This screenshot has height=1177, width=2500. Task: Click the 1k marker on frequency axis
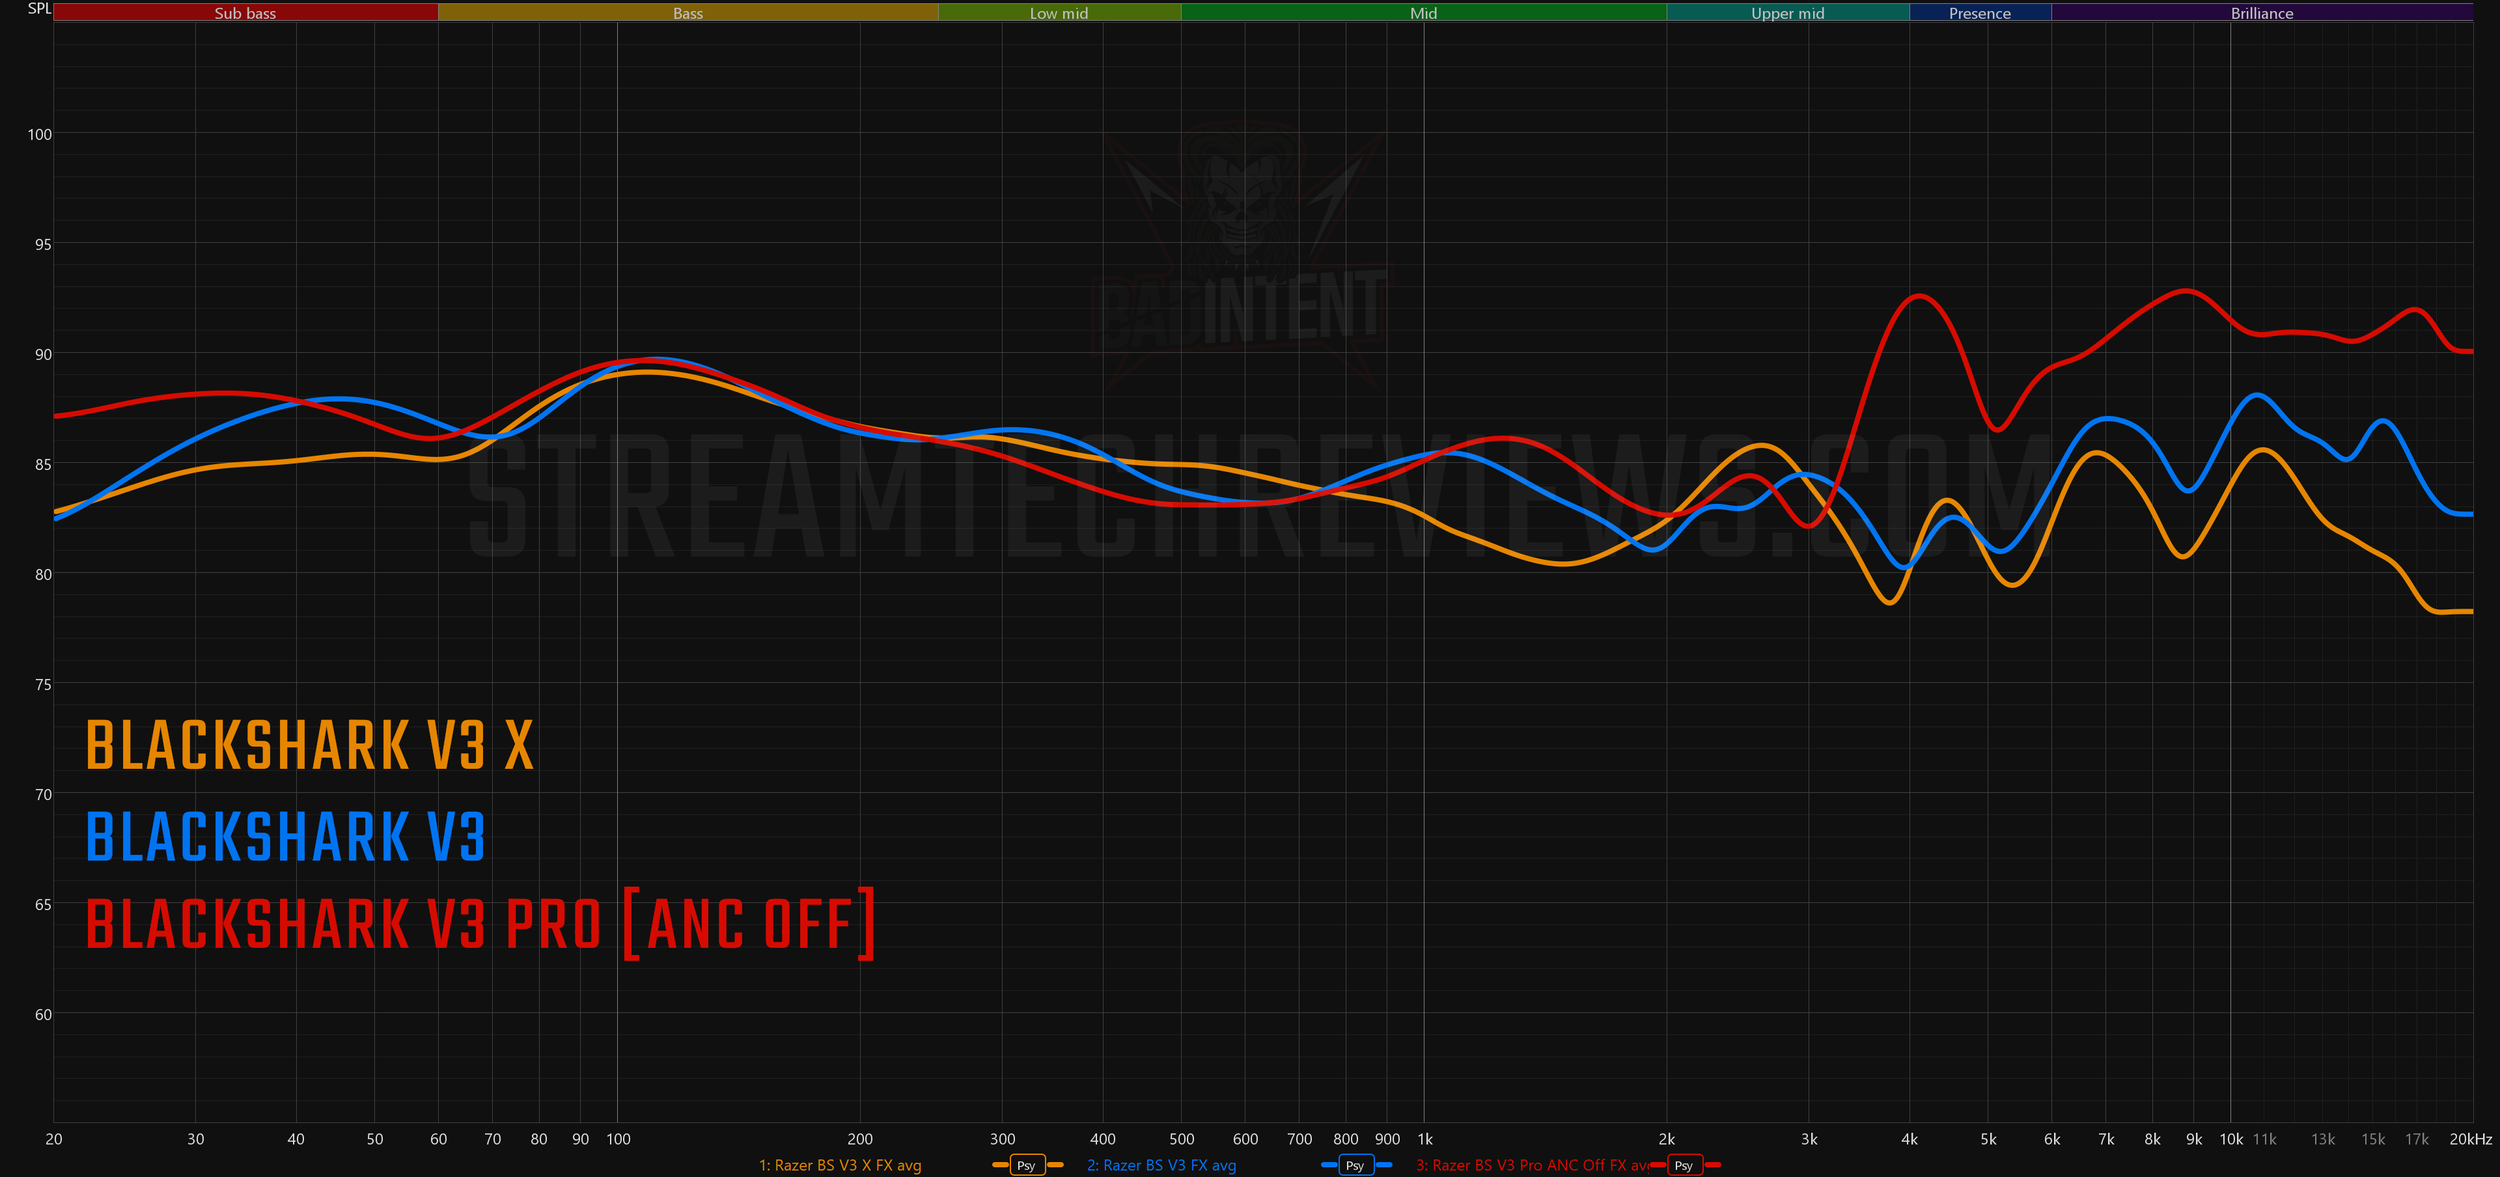click(x=1425, y=1139)
